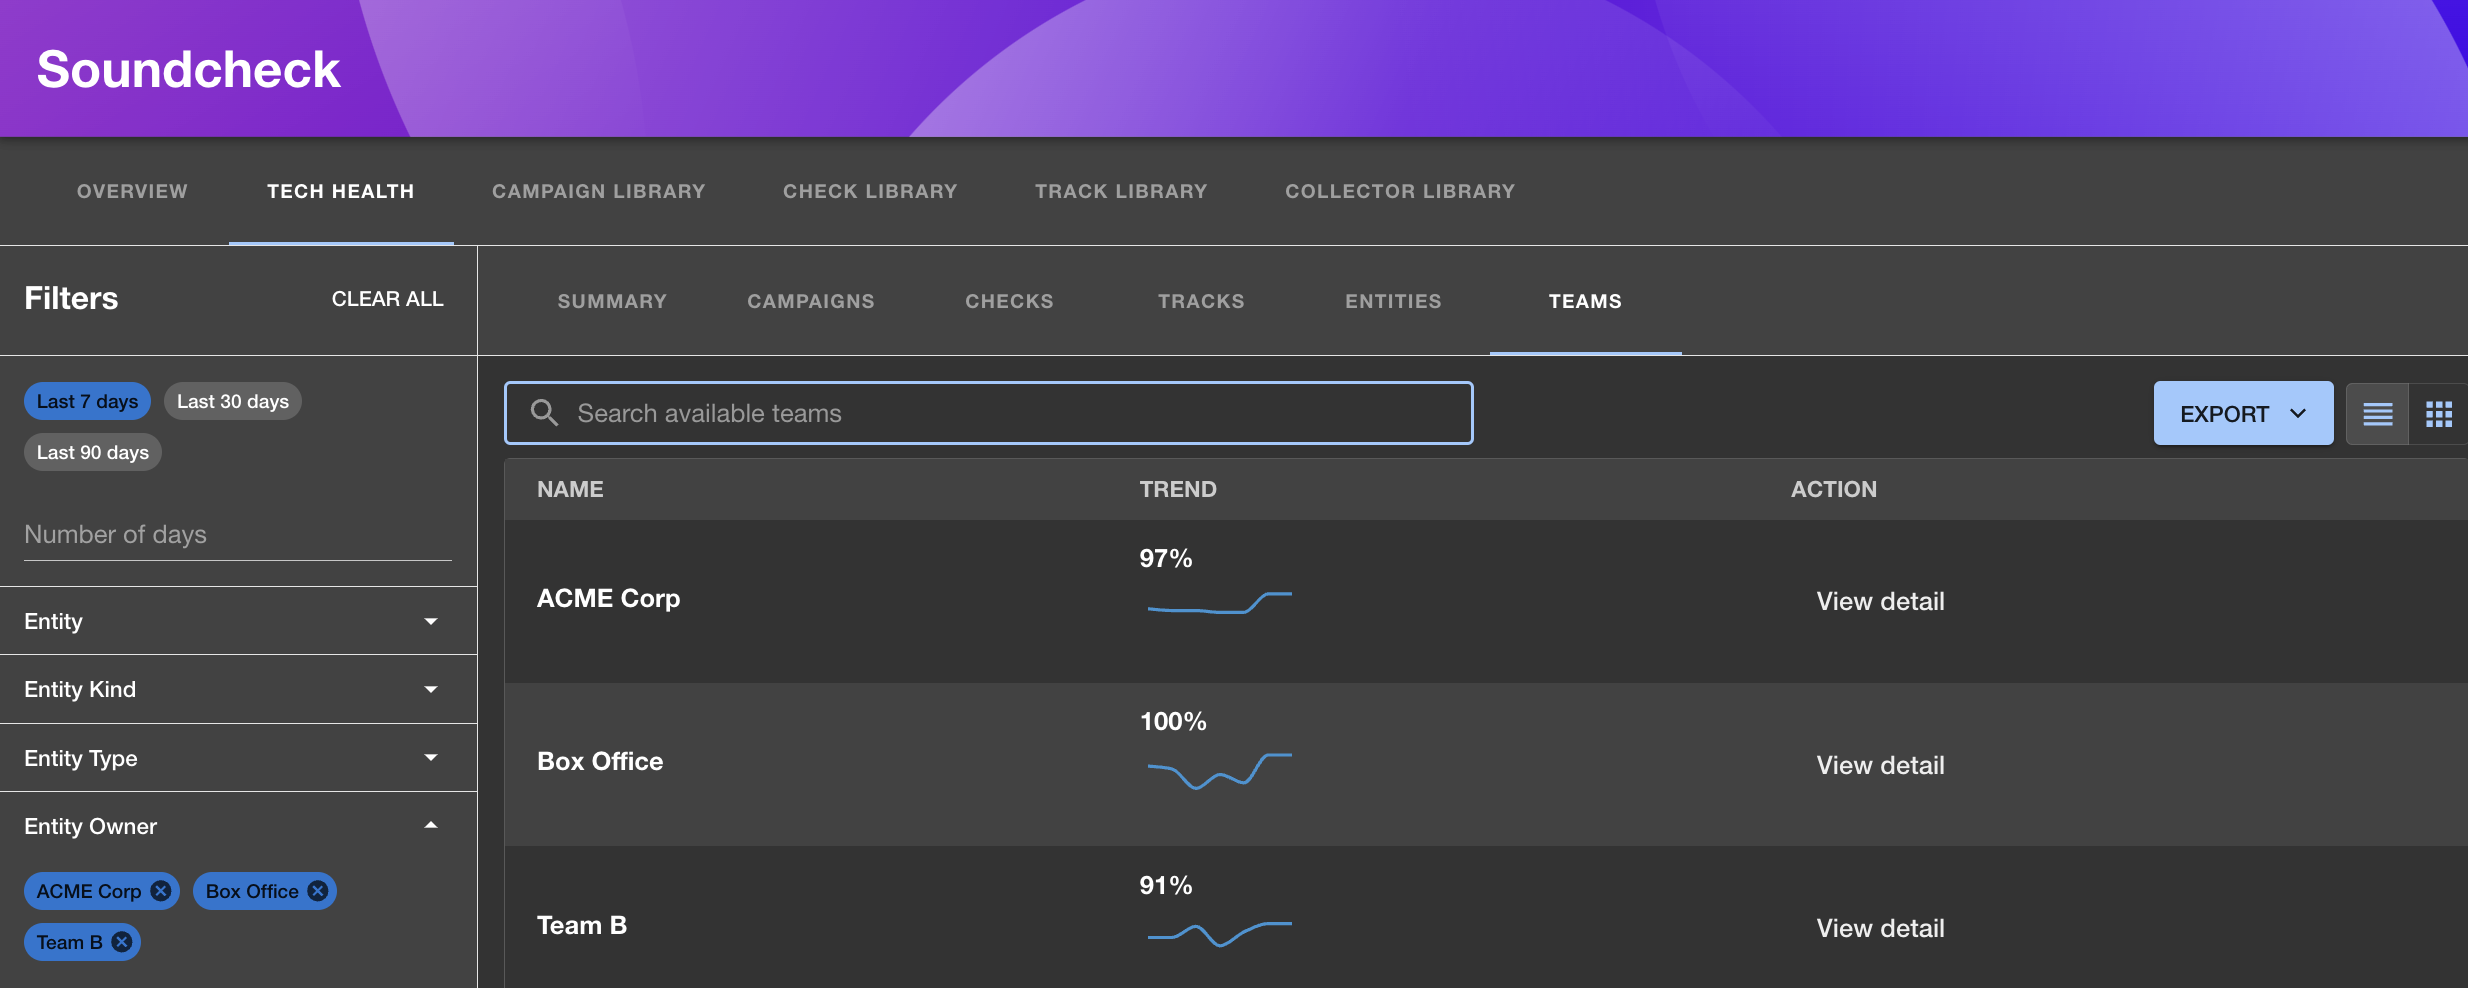
Task: Click the Filters heading
Action: (71, 298)
